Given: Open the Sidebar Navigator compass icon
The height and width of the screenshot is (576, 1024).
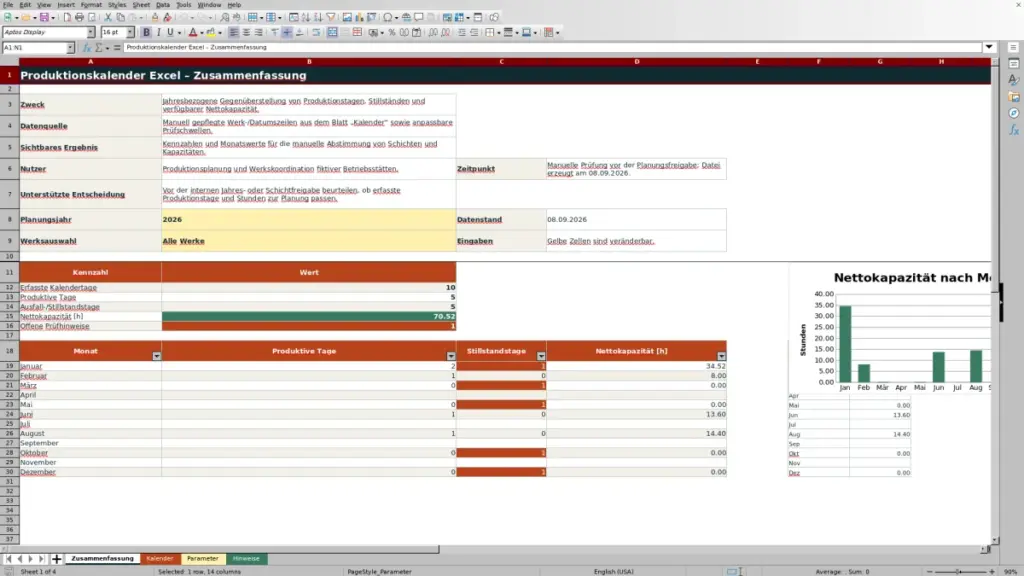Looking at the screenshot, I should 1014,114.
